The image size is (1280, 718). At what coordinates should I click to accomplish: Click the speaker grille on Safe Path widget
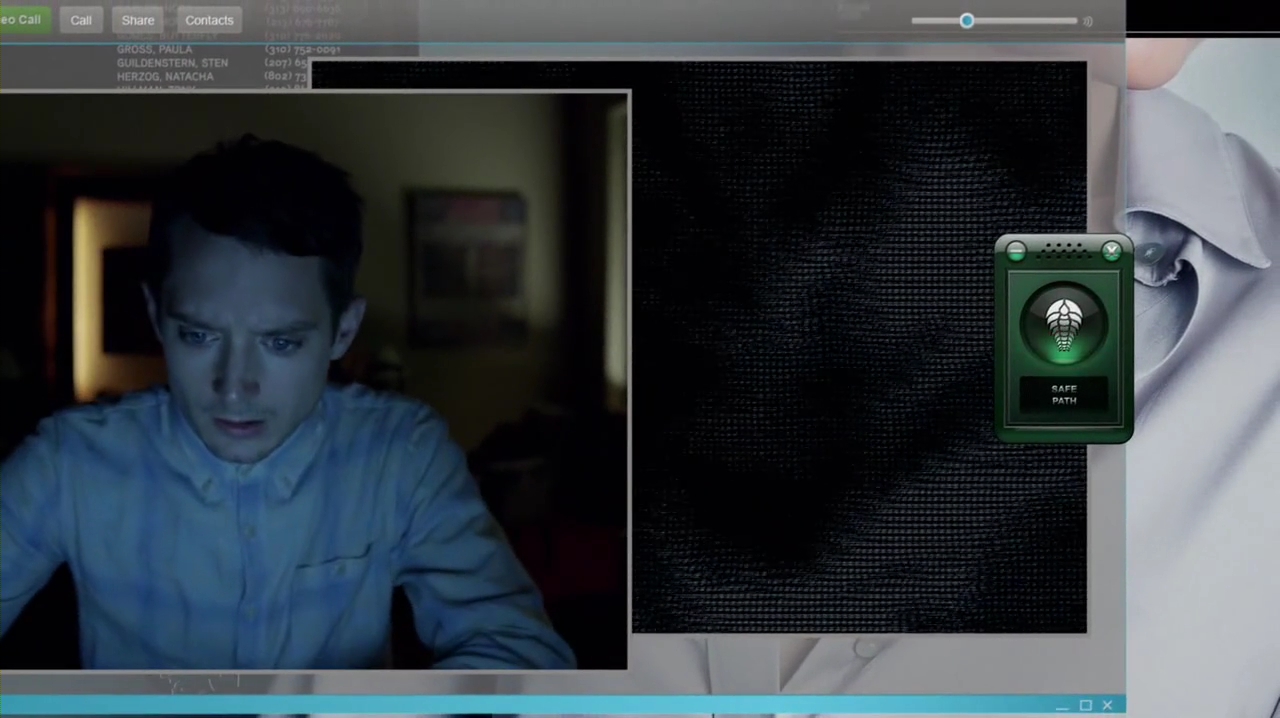[x=1064, y=253]
